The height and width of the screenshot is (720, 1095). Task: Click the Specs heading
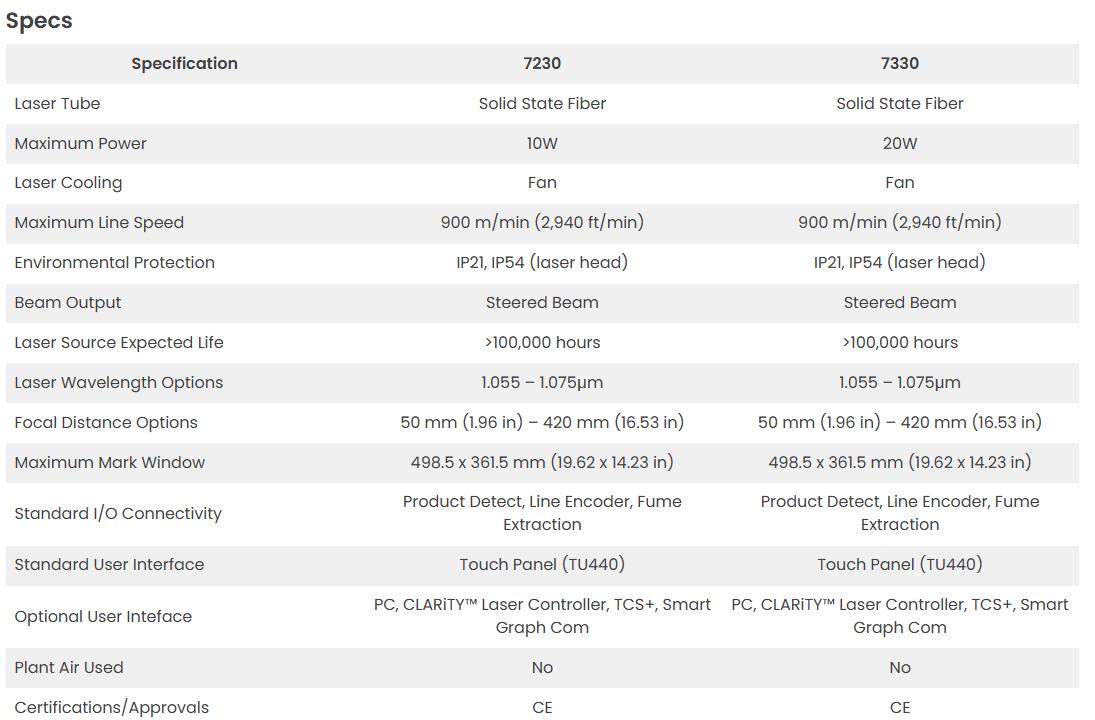tap(39, 21)
